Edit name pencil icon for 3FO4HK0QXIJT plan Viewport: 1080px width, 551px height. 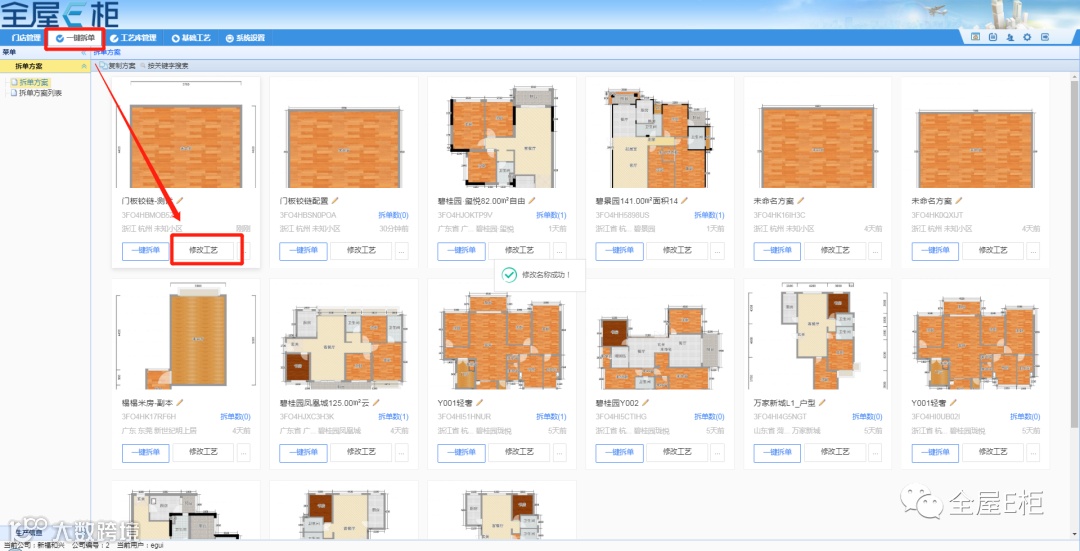tap(958, 200)
